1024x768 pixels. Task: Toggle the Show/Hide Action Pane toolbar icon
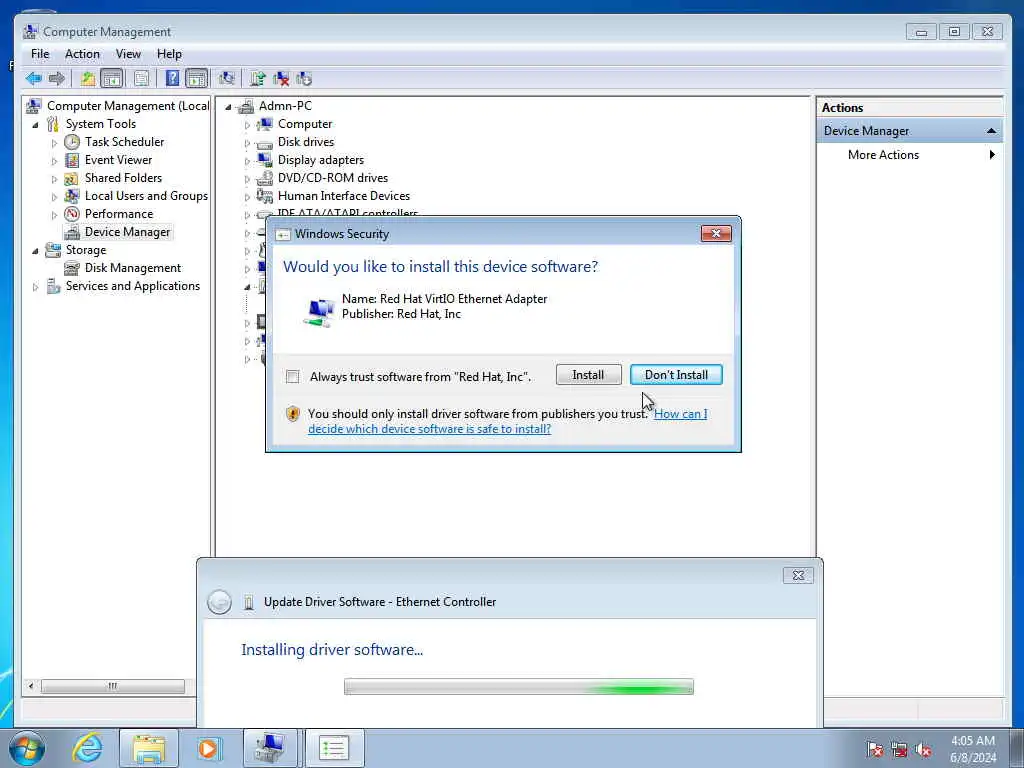pos(197,79)
